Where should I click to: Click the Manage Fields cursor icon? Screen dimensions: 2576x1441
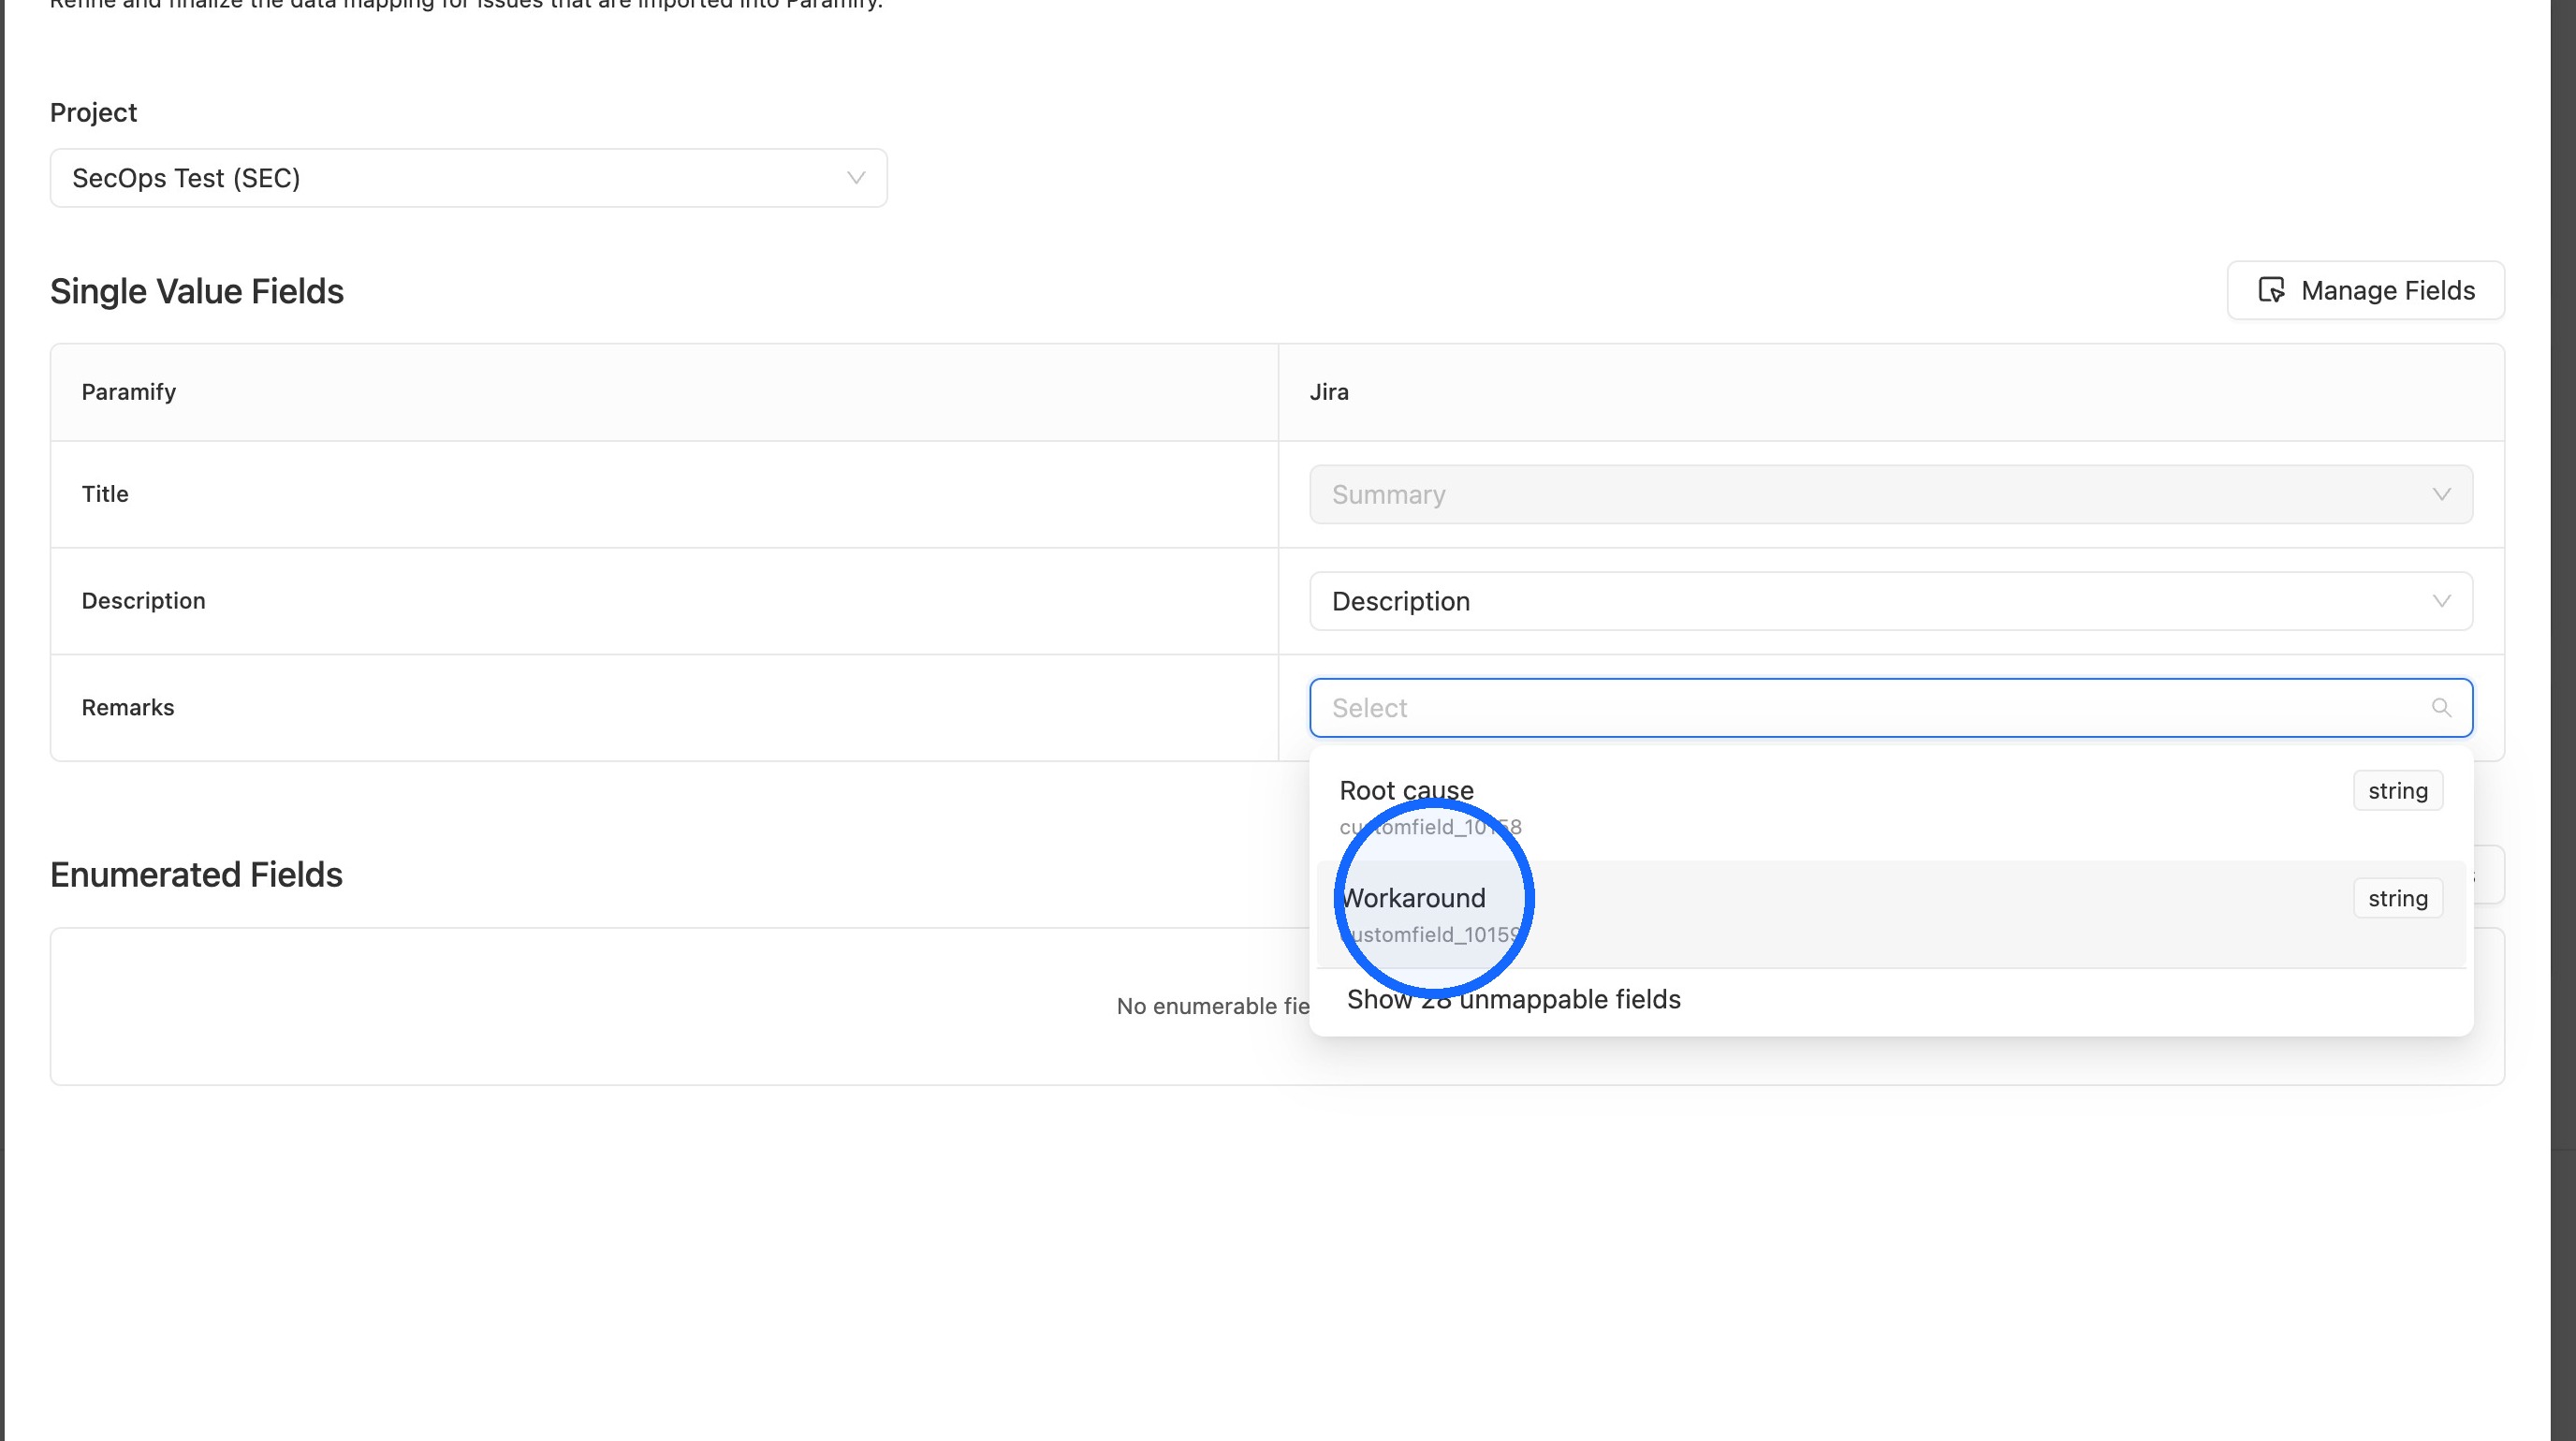tap(2271, 290)
